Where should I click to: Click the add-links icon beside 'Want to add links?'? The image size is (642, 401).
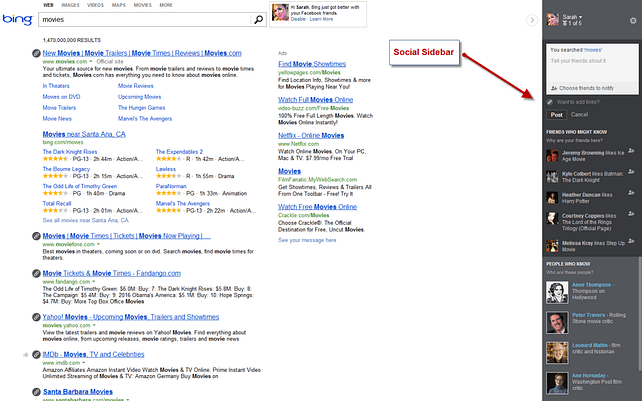550,102
